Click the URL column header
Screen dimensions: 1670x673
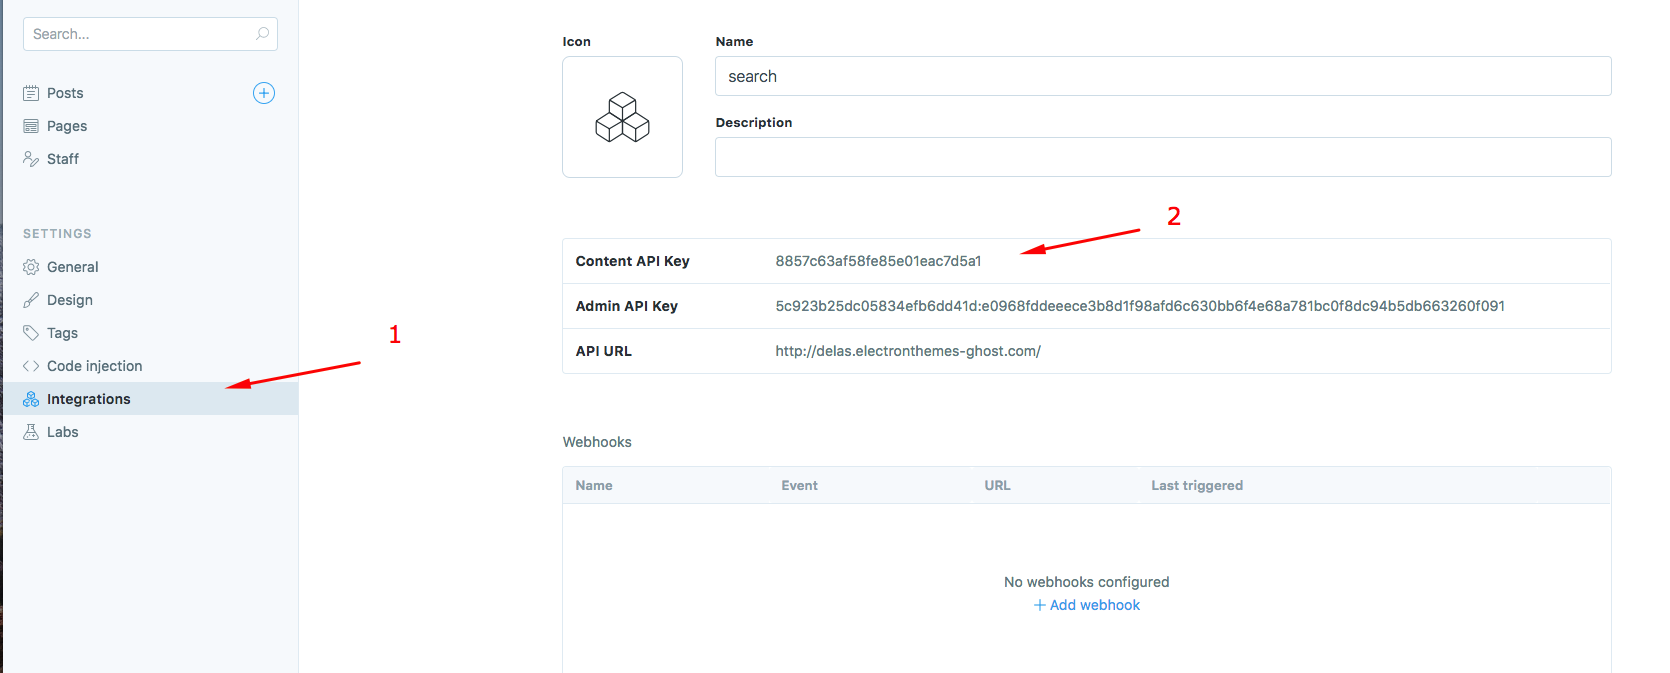click(997, 485)
